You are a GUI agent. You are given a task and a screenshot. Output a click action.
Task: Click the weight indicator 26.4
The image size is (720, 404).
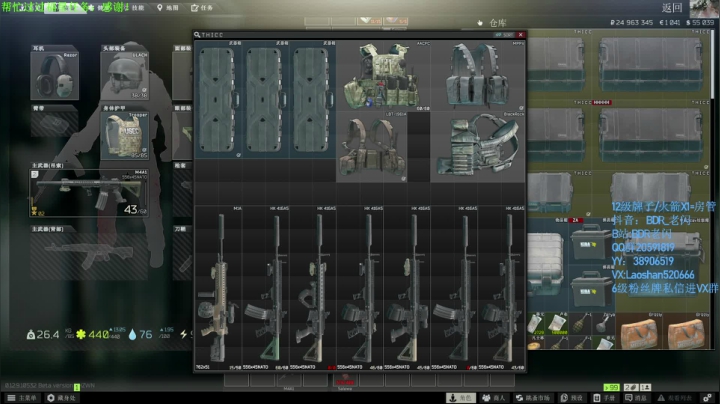point(43,335)
